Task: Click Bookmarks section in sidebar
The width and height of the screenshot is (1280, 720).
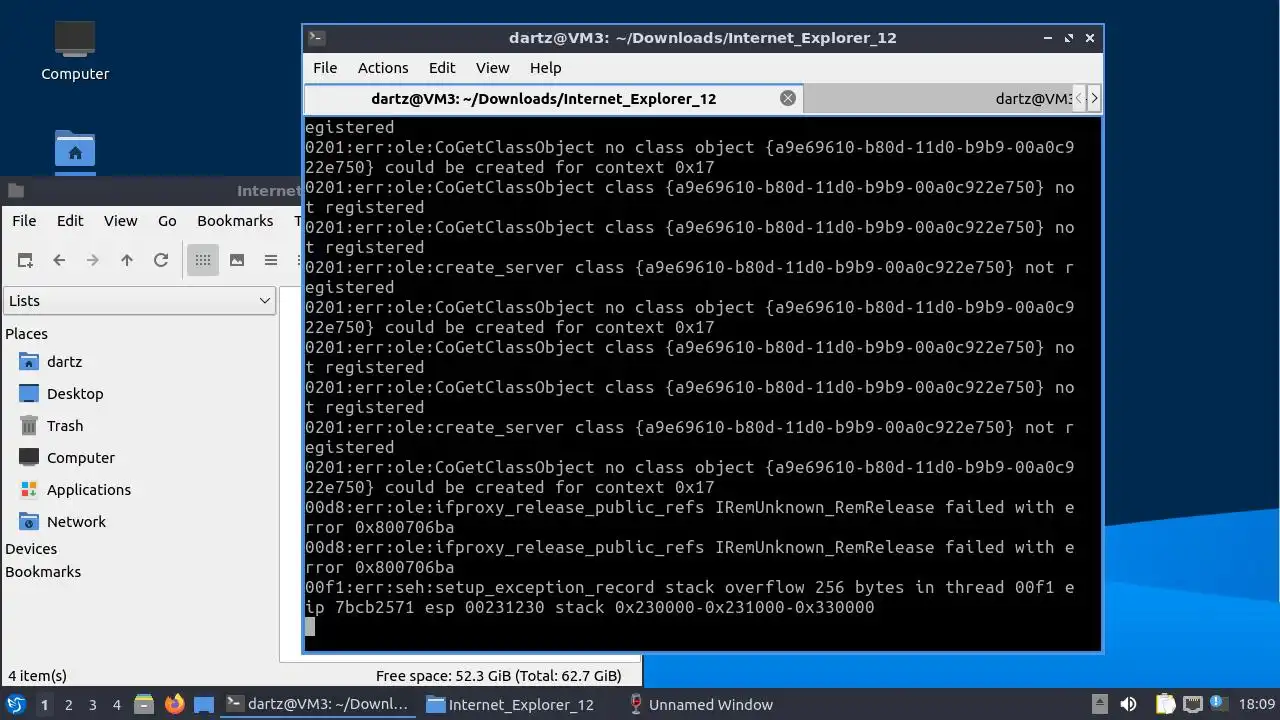Action: coord(43,572)
